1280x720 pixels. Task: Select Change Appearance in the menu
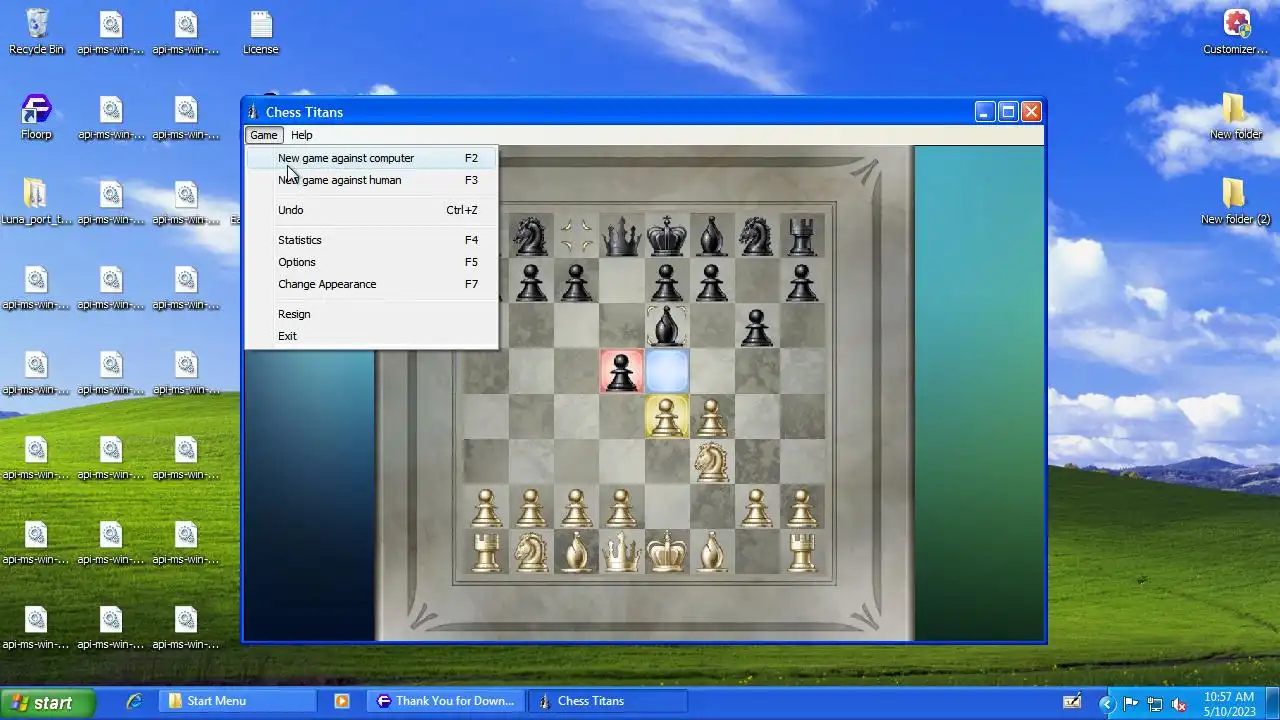click(x=371, y=284)
